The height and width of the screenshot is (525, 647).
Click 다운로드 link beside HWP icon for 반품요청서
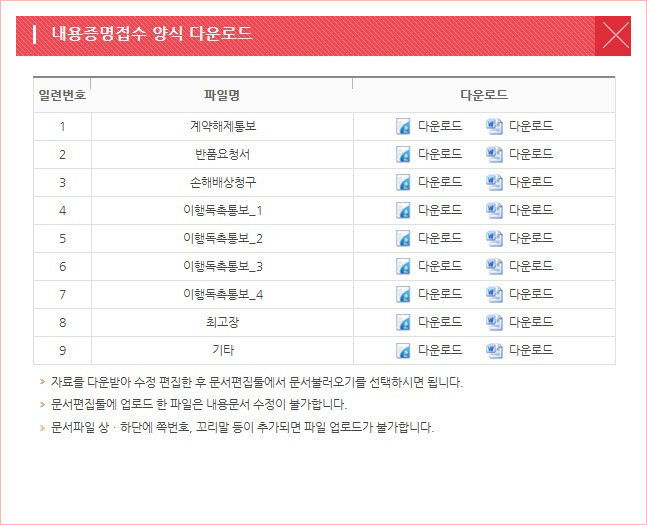[x=440, y=154]
